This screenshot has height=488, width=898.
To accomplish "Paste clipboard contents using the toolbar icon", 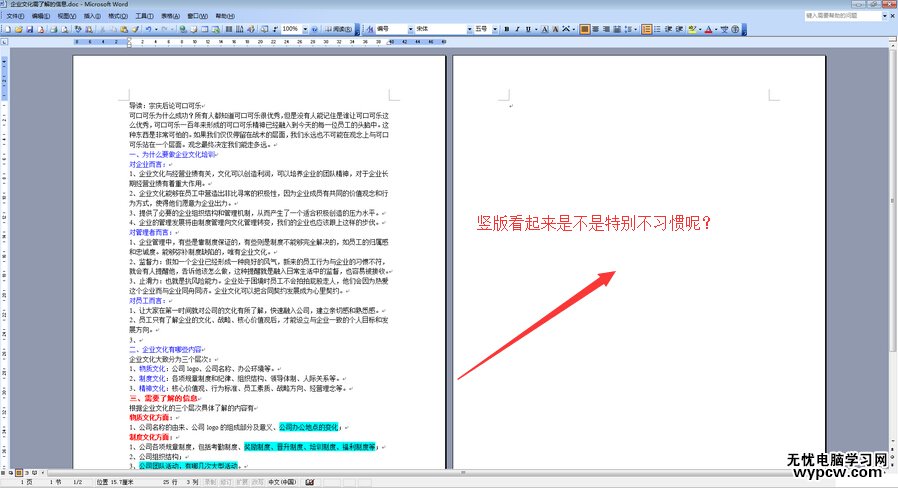I will [124, 29].
